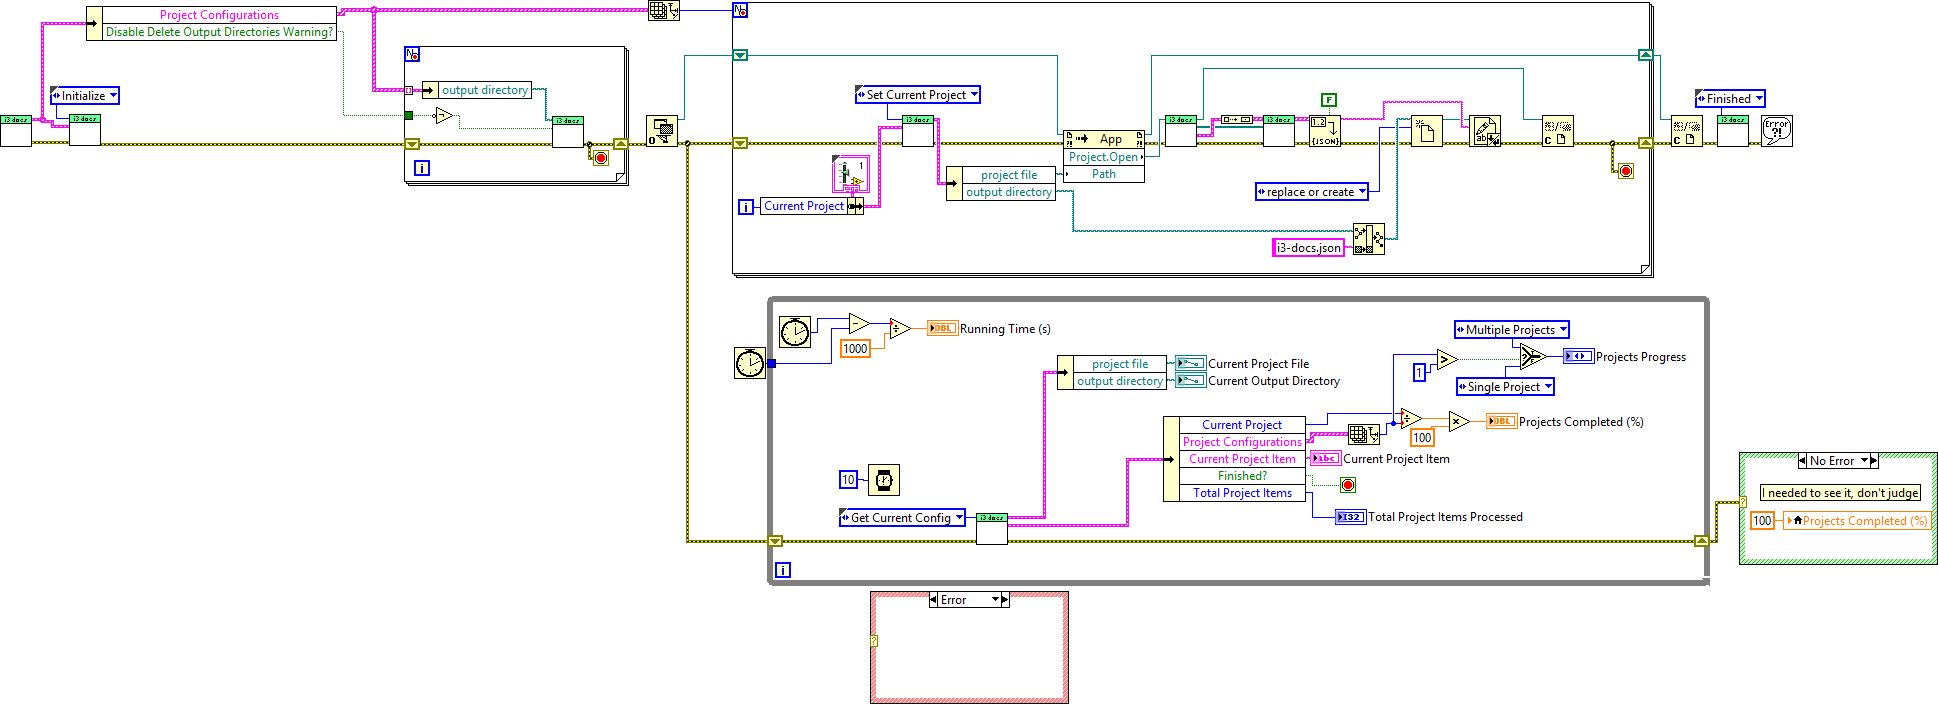The image size is (1938, 704).
Task: Select the numeric constant 10 beside Wait
Action: pos(848,480)
